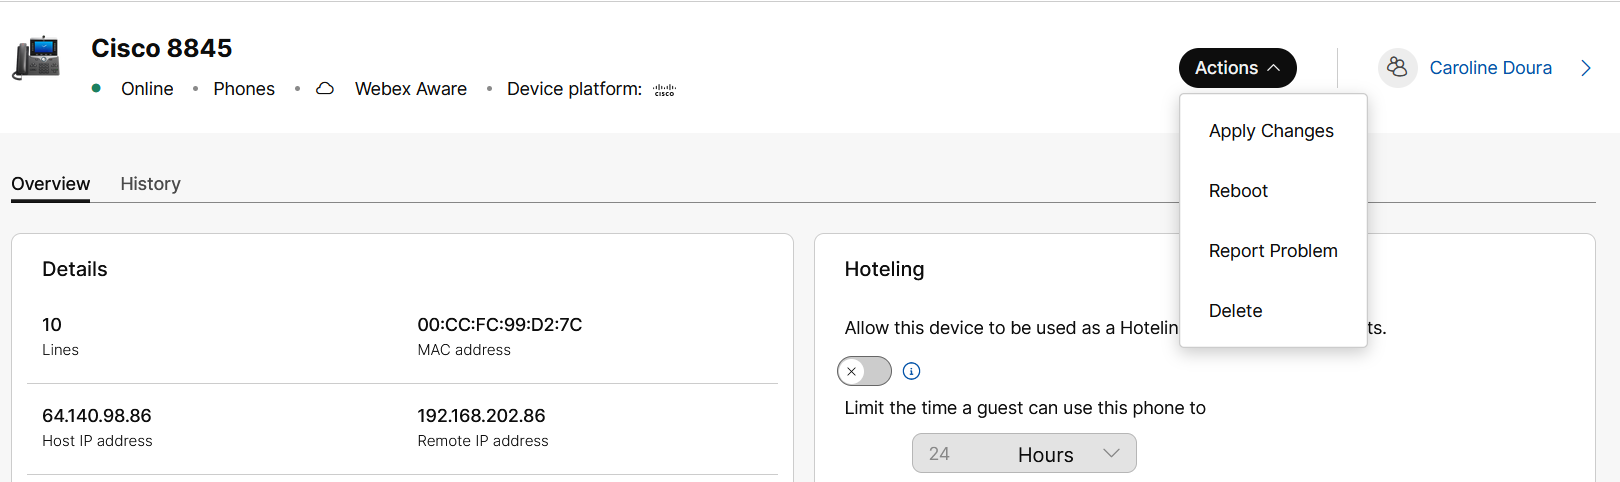Toggle the Hoteling host switch
Image resolution: width=1620 pixels, height=482 pixels.
point(865,371)
